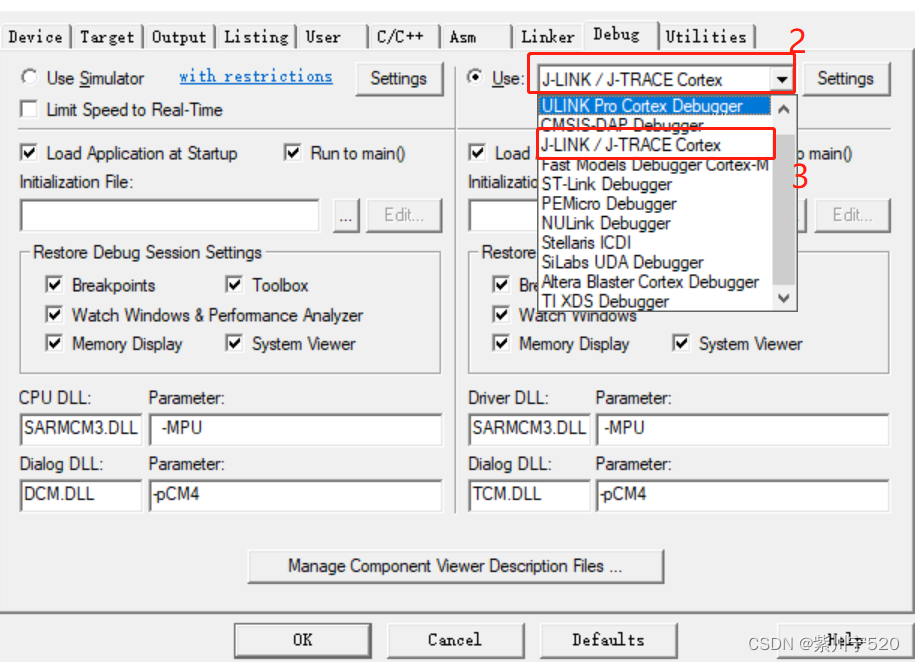Toggle hardware side Watch Windows checkbox
This screenshot has width=915, height=662.
coord(501,315)
